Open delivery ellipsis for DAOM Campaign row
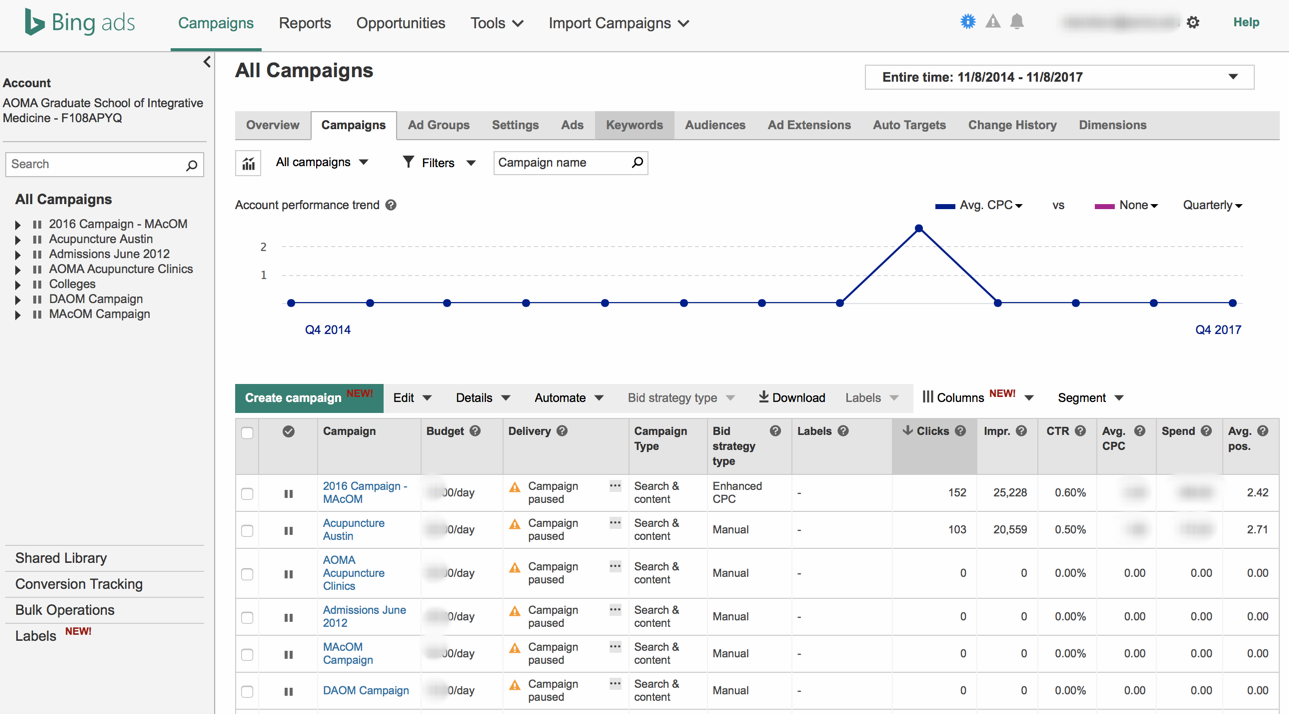This screenshot has width=1289, height=714. pyautogui.click(x=615, y=684)
